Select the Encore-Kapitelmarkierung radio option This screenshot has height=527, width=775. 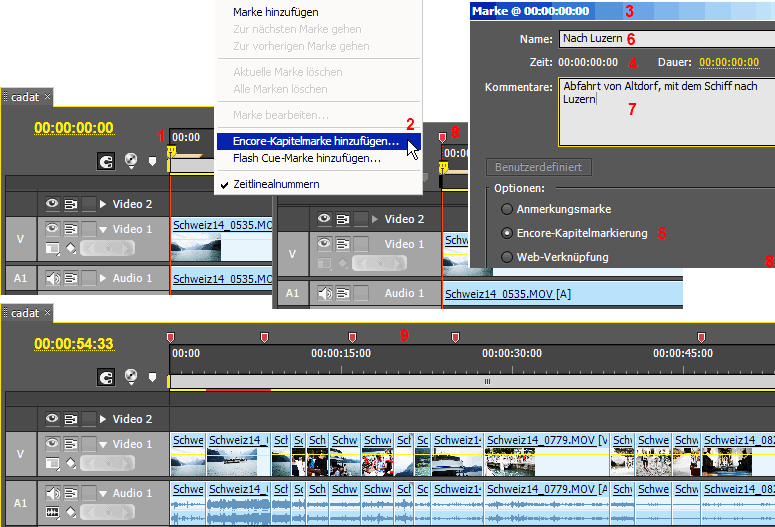coord(507,233)
